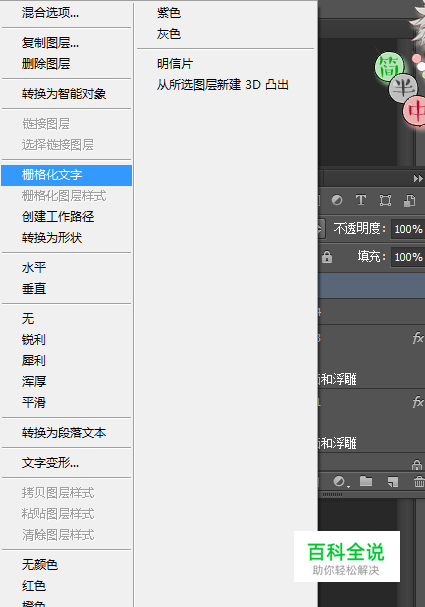
Task: Click the green 简 circle on canvas
Action: pyautogui.click(x=389, y=67)
